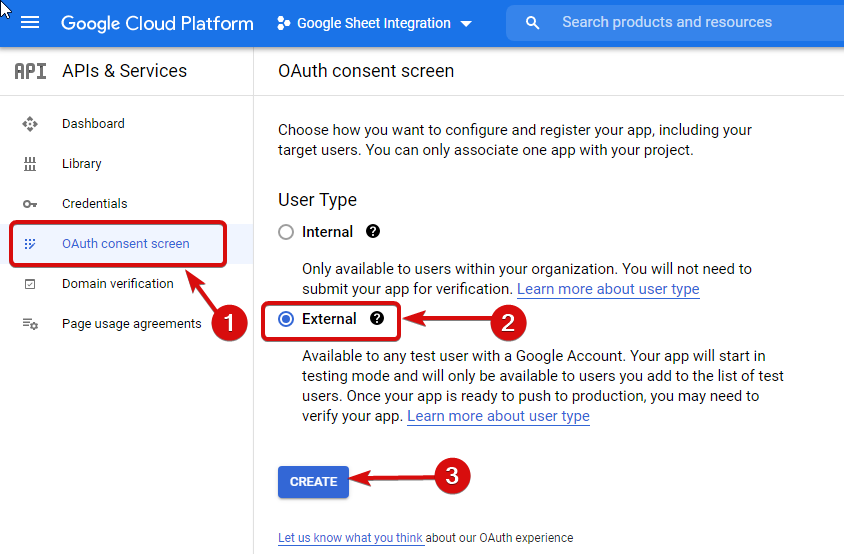
Task: Click the Page usage agreements icon
Action: click(x=30, y=324)
